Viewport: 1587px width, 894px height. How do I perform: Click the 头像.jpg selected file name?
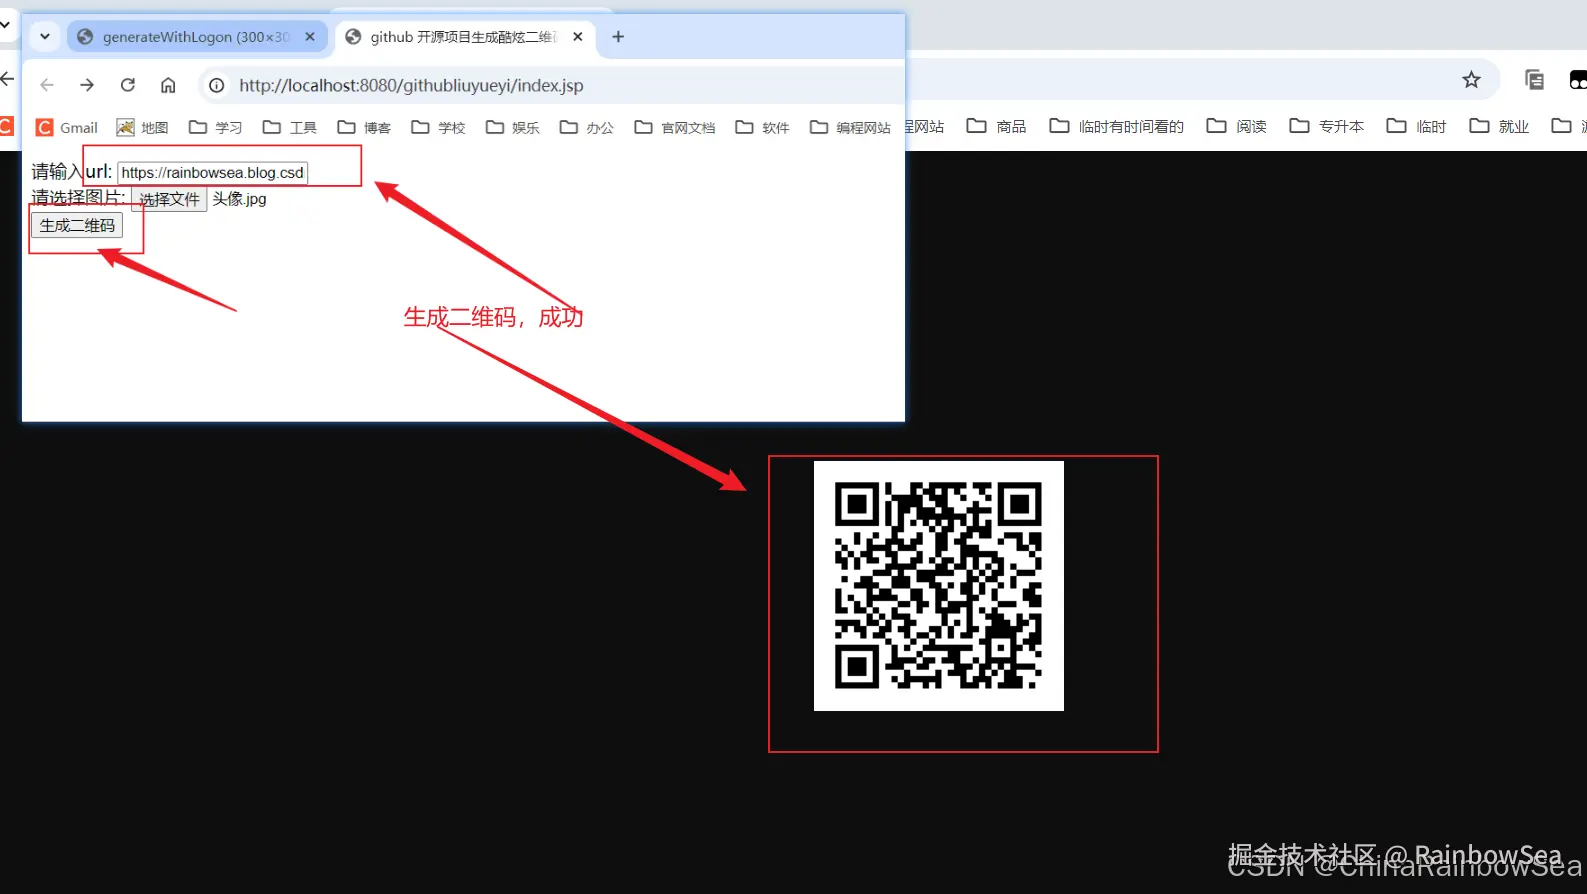[239, 199]
